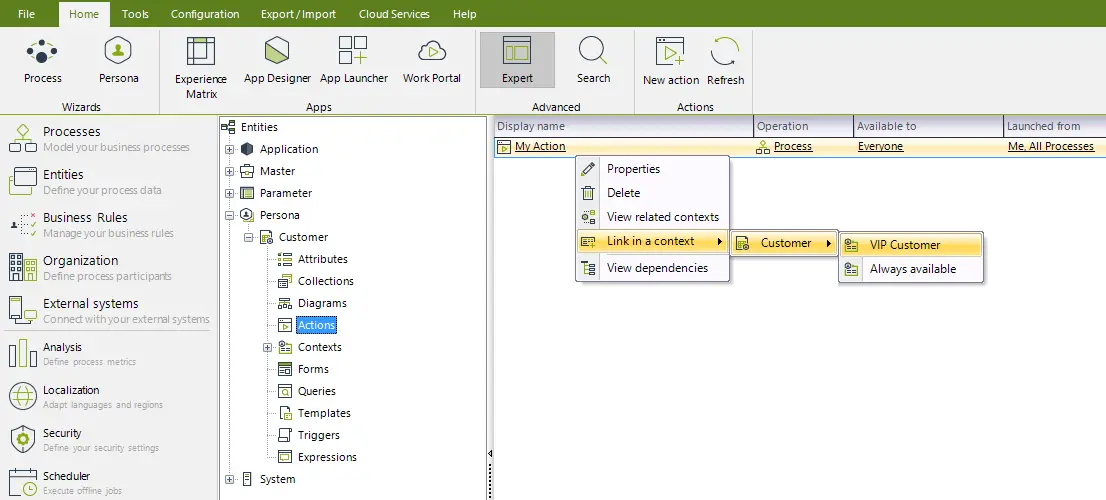Open the Link in a context submenu
This screenshot has width=1106, height=500.
click(652, 241)
